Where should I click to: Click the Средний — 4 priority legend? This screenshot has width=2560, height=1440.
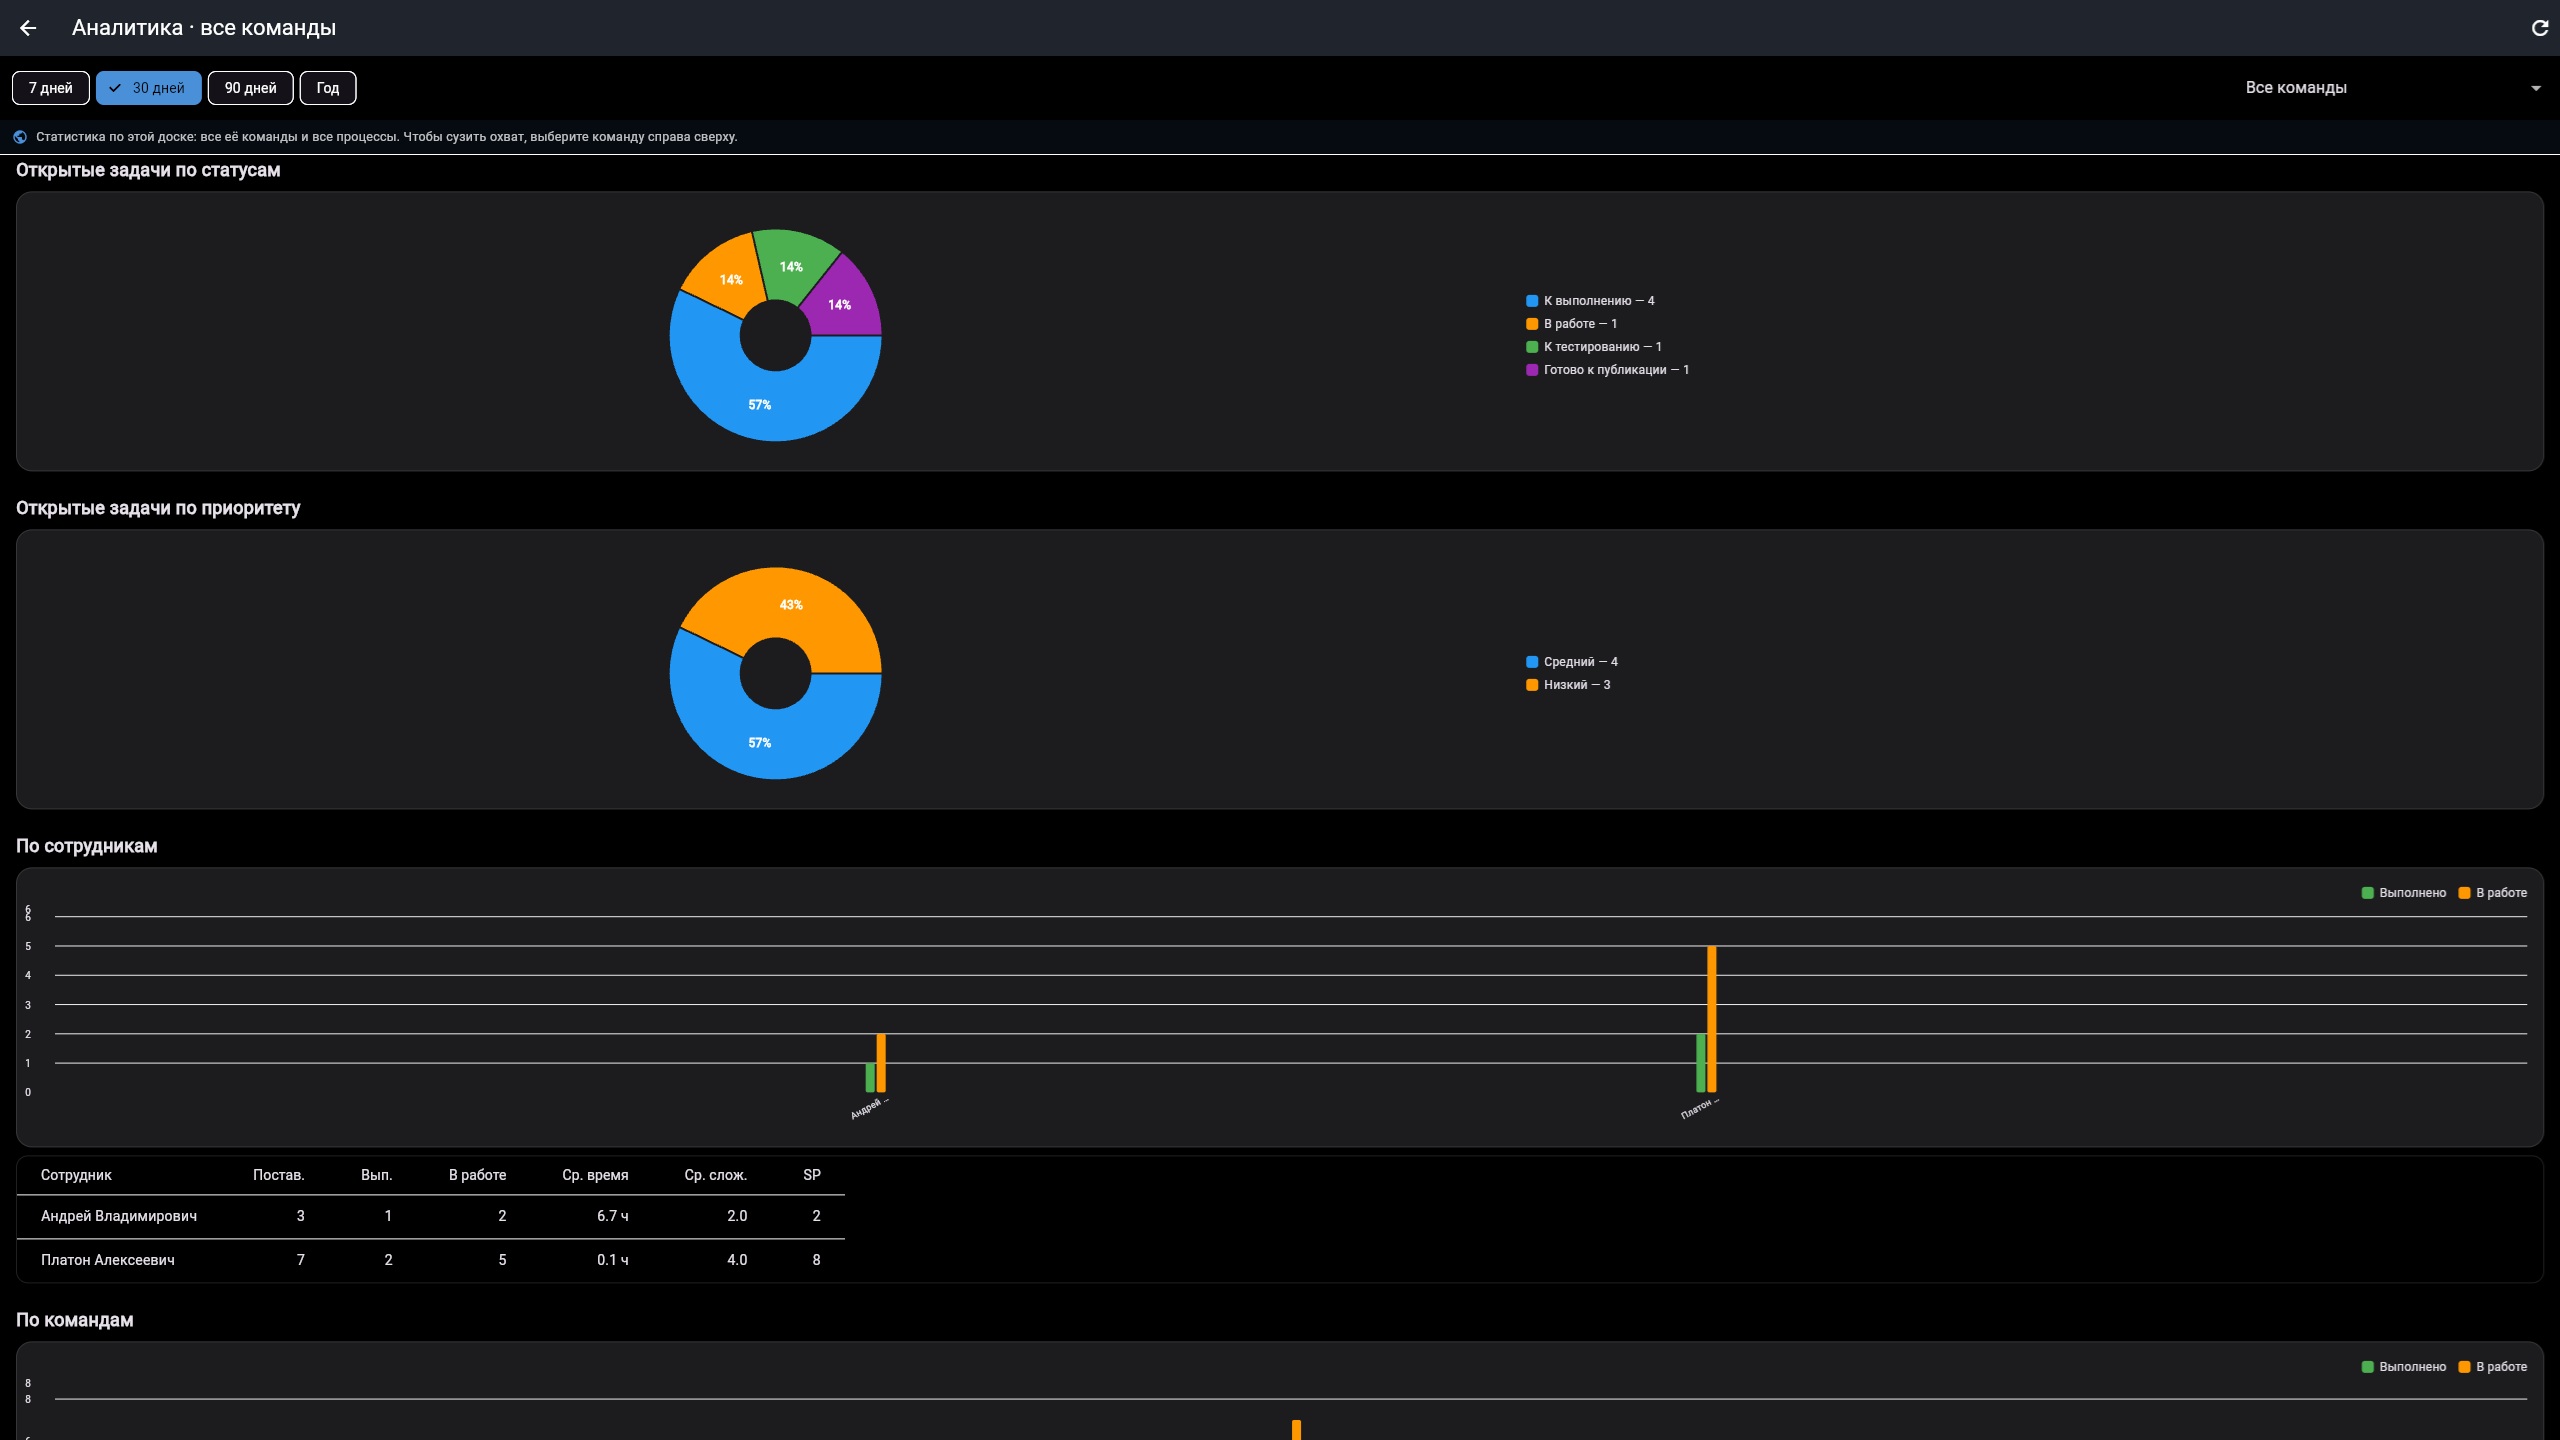1572,662
